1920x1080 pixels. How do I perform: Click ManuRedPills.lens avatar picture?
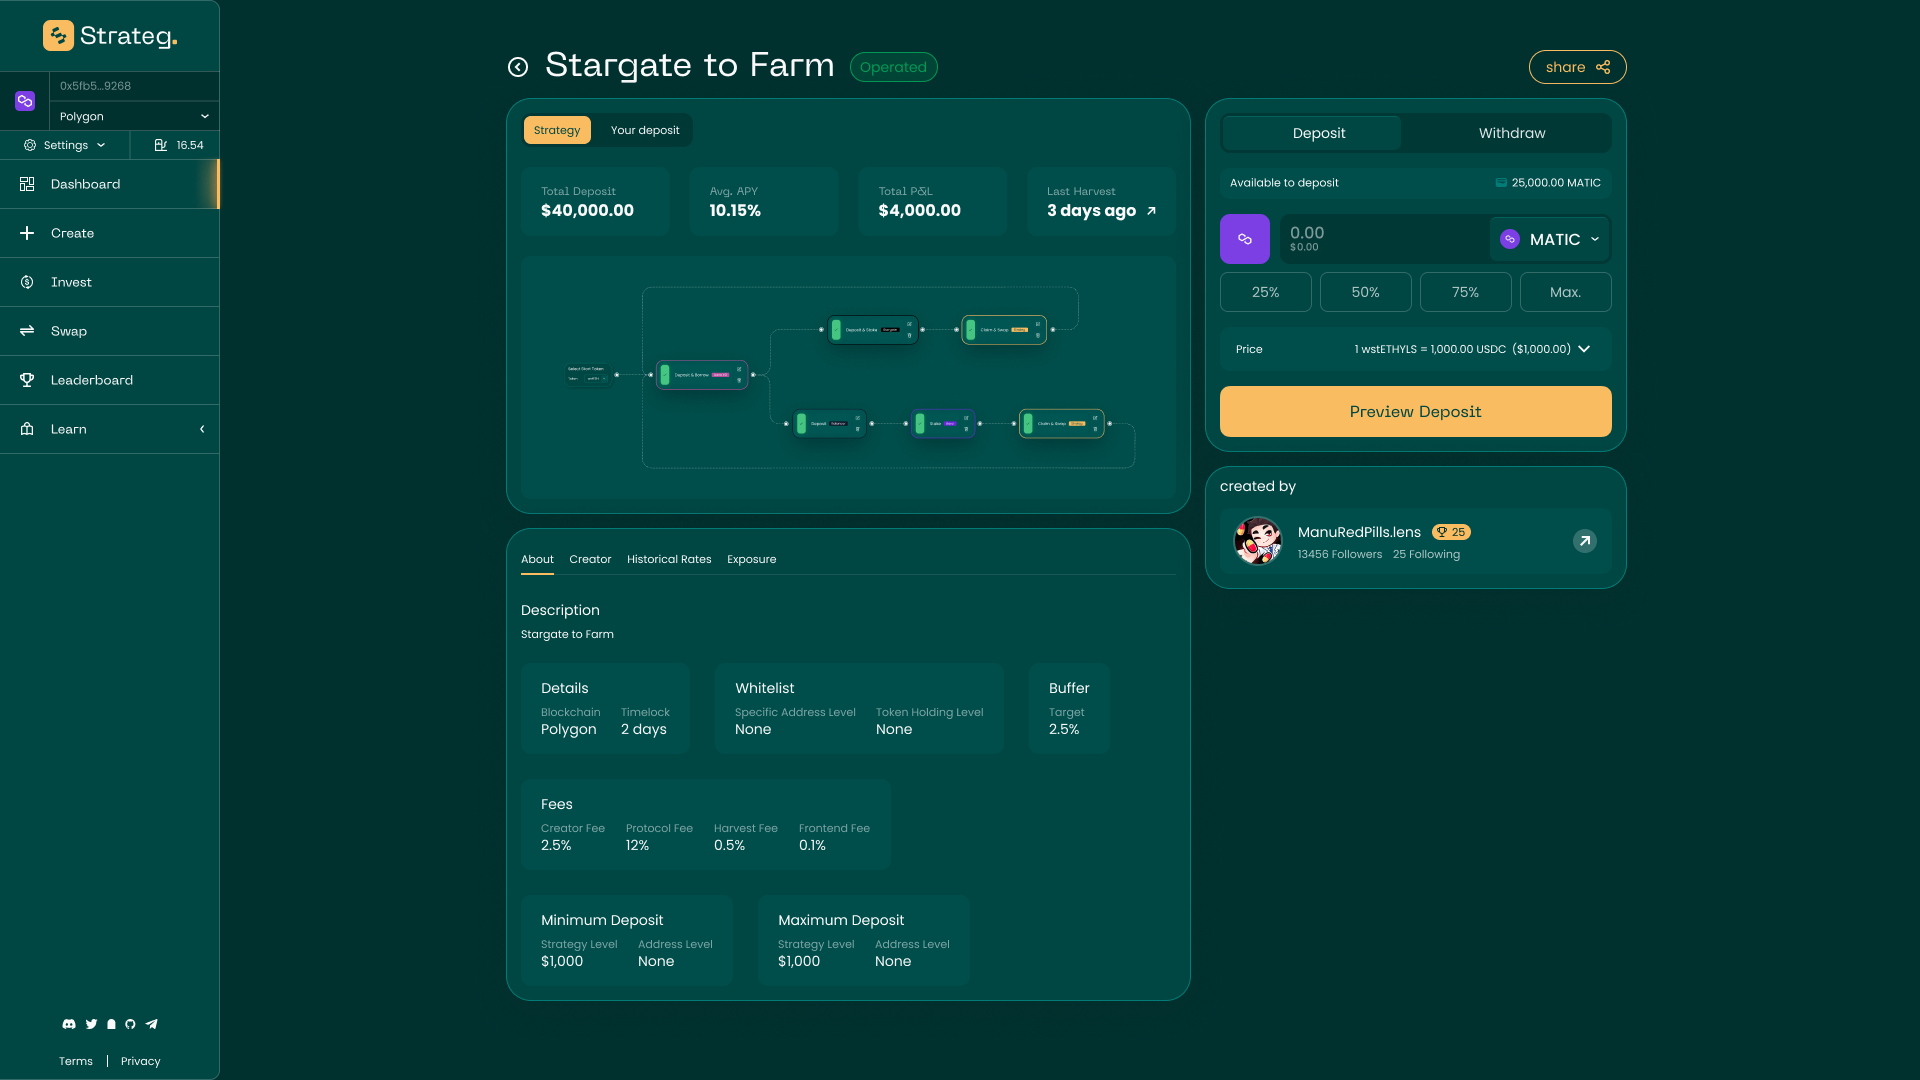pyautogui.click(x=1258, y=541)
